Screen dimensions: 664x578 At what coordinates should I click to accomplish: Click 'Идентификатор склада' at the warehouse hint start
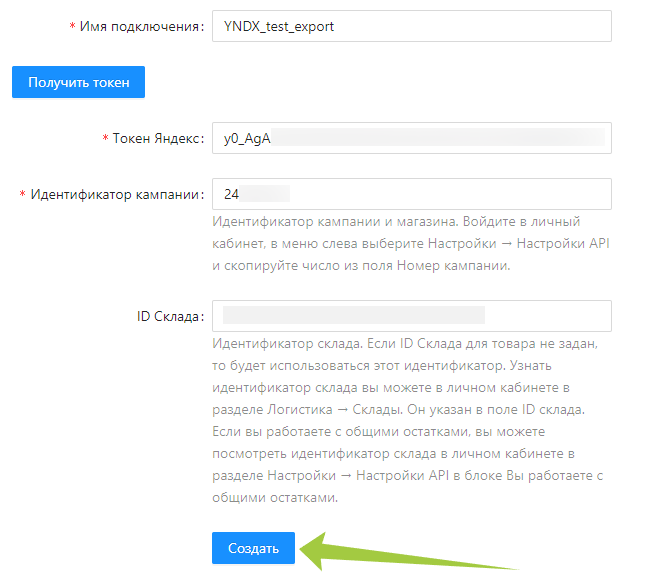(279, 344)
